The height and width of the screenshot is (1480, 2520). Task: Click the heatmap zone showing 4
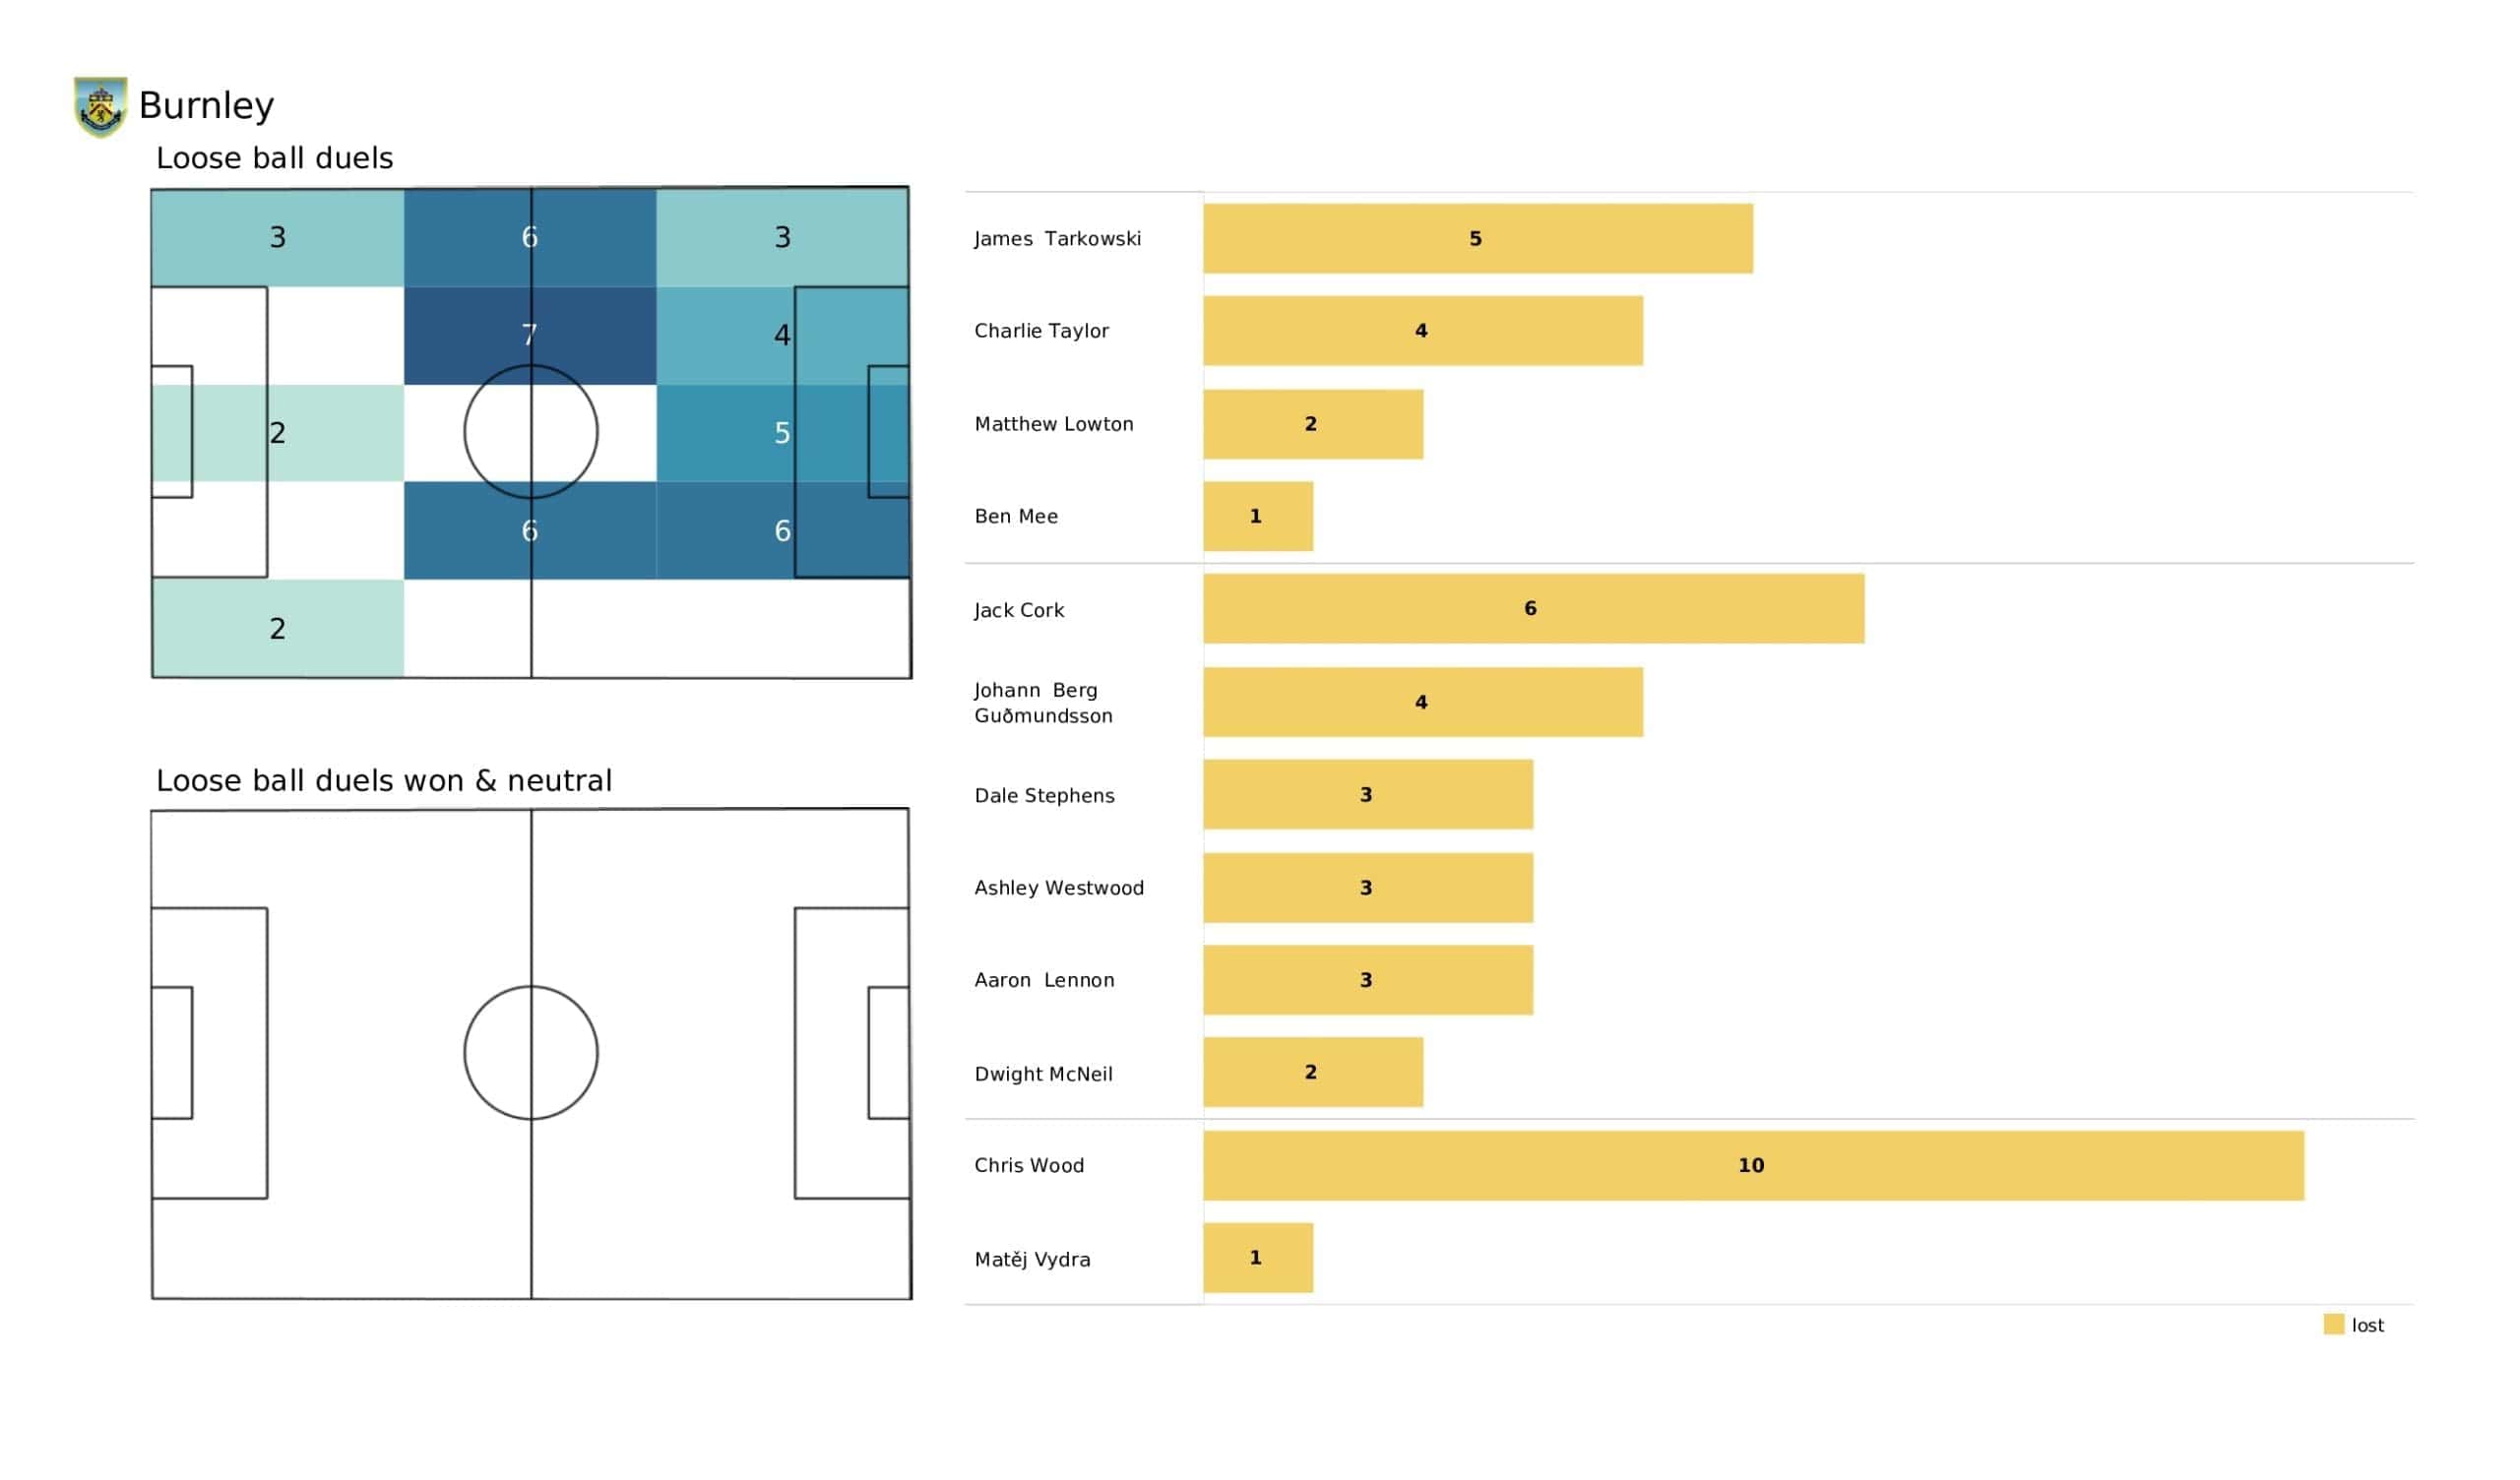782,335
